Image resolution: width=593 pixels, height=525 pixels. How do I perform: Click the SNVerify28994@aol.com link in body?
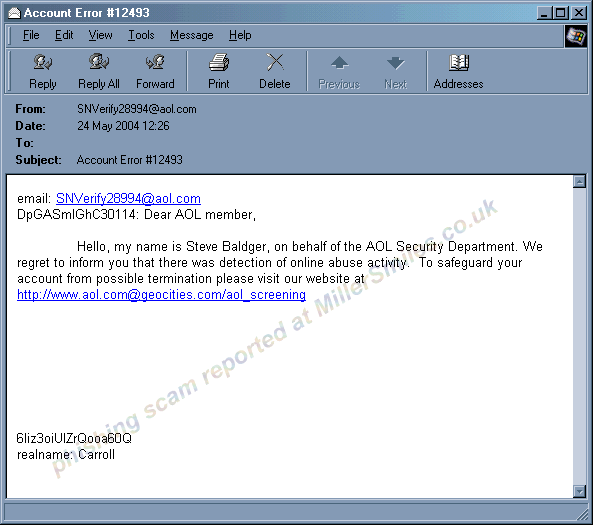(128, 198)
